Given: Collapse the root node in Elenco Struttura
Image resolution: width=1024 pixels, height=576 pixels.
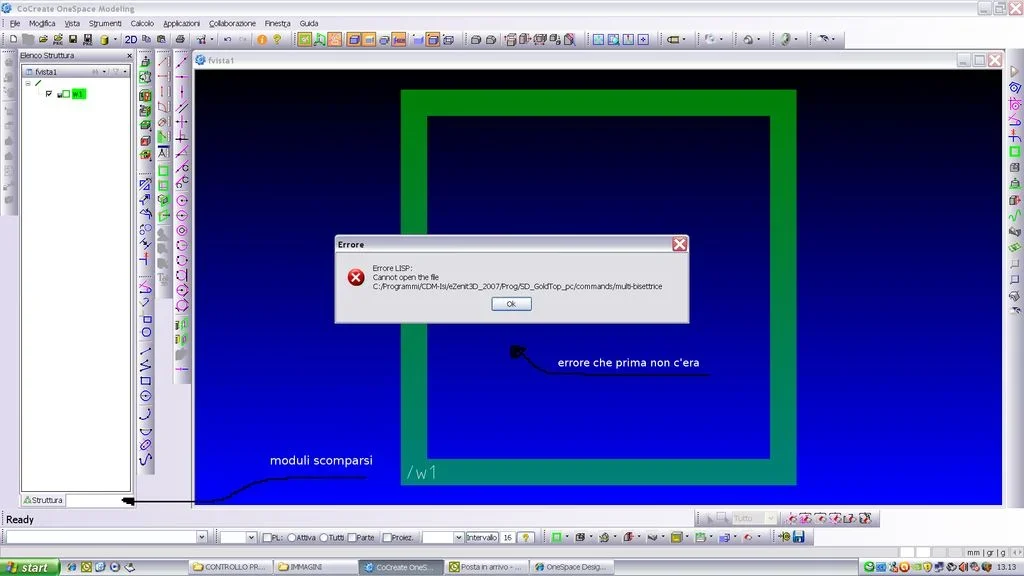Looking at the screenshot, I should (28, 84).
